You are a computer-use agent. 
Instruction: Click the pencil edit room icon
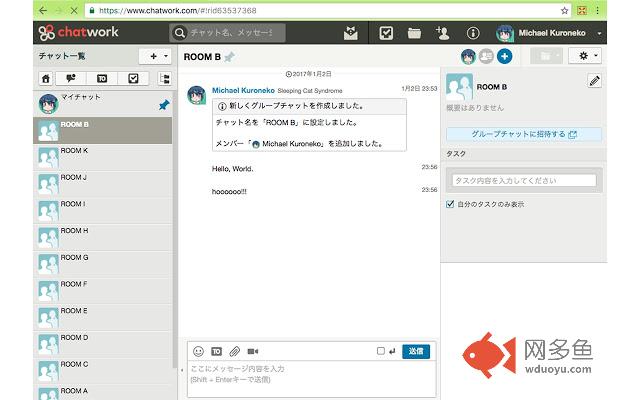[x=594, y=81]
